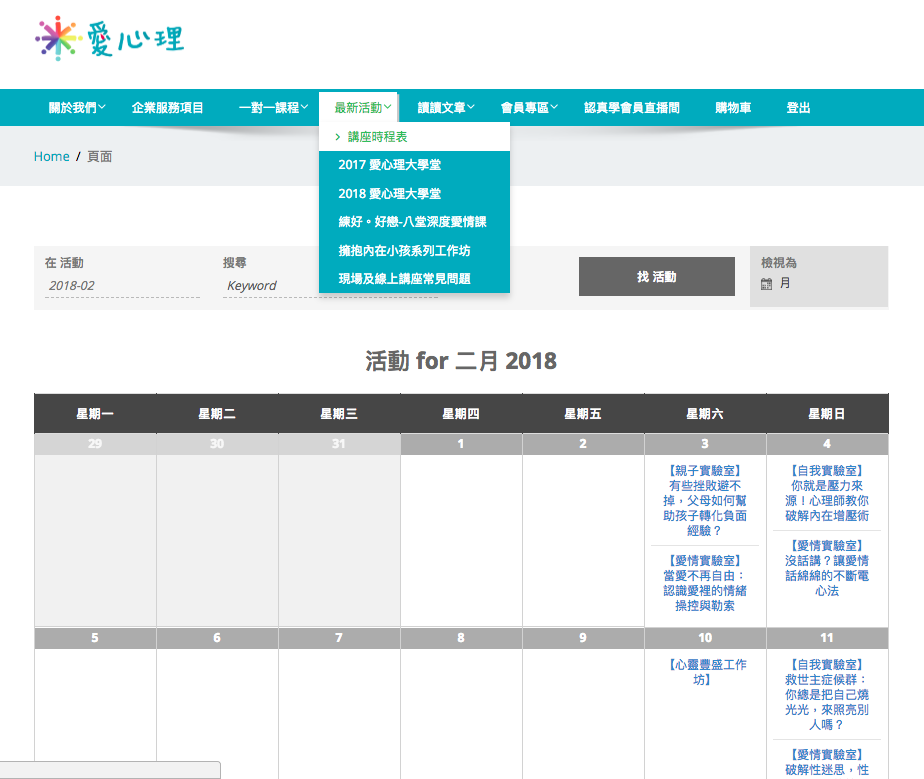The height and width of the screenshot is (779, 924).
Task: Focus the Keyword search field
Action: pos(270,286)
